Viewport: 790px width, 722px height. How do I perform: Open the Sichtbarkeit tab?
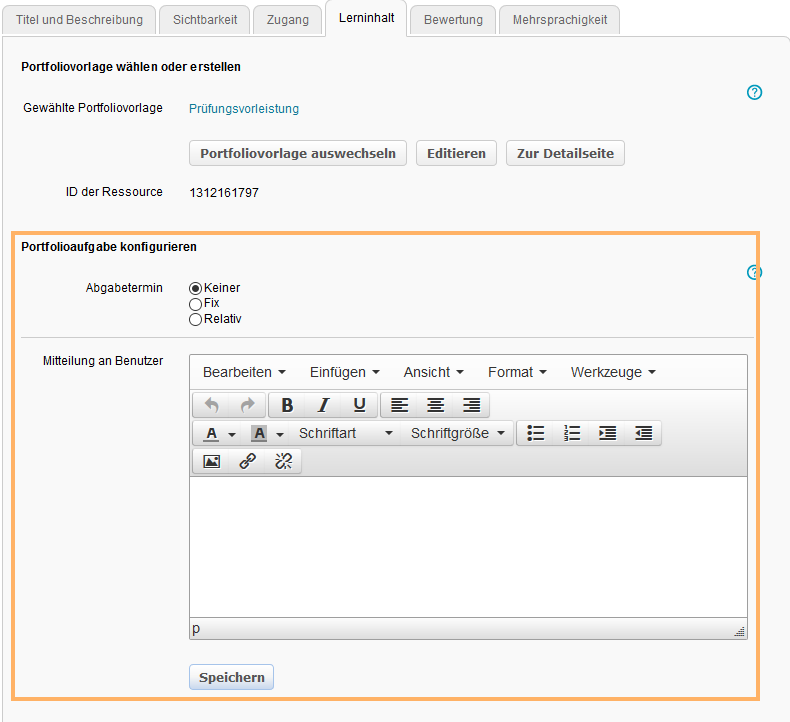[204, 20]
